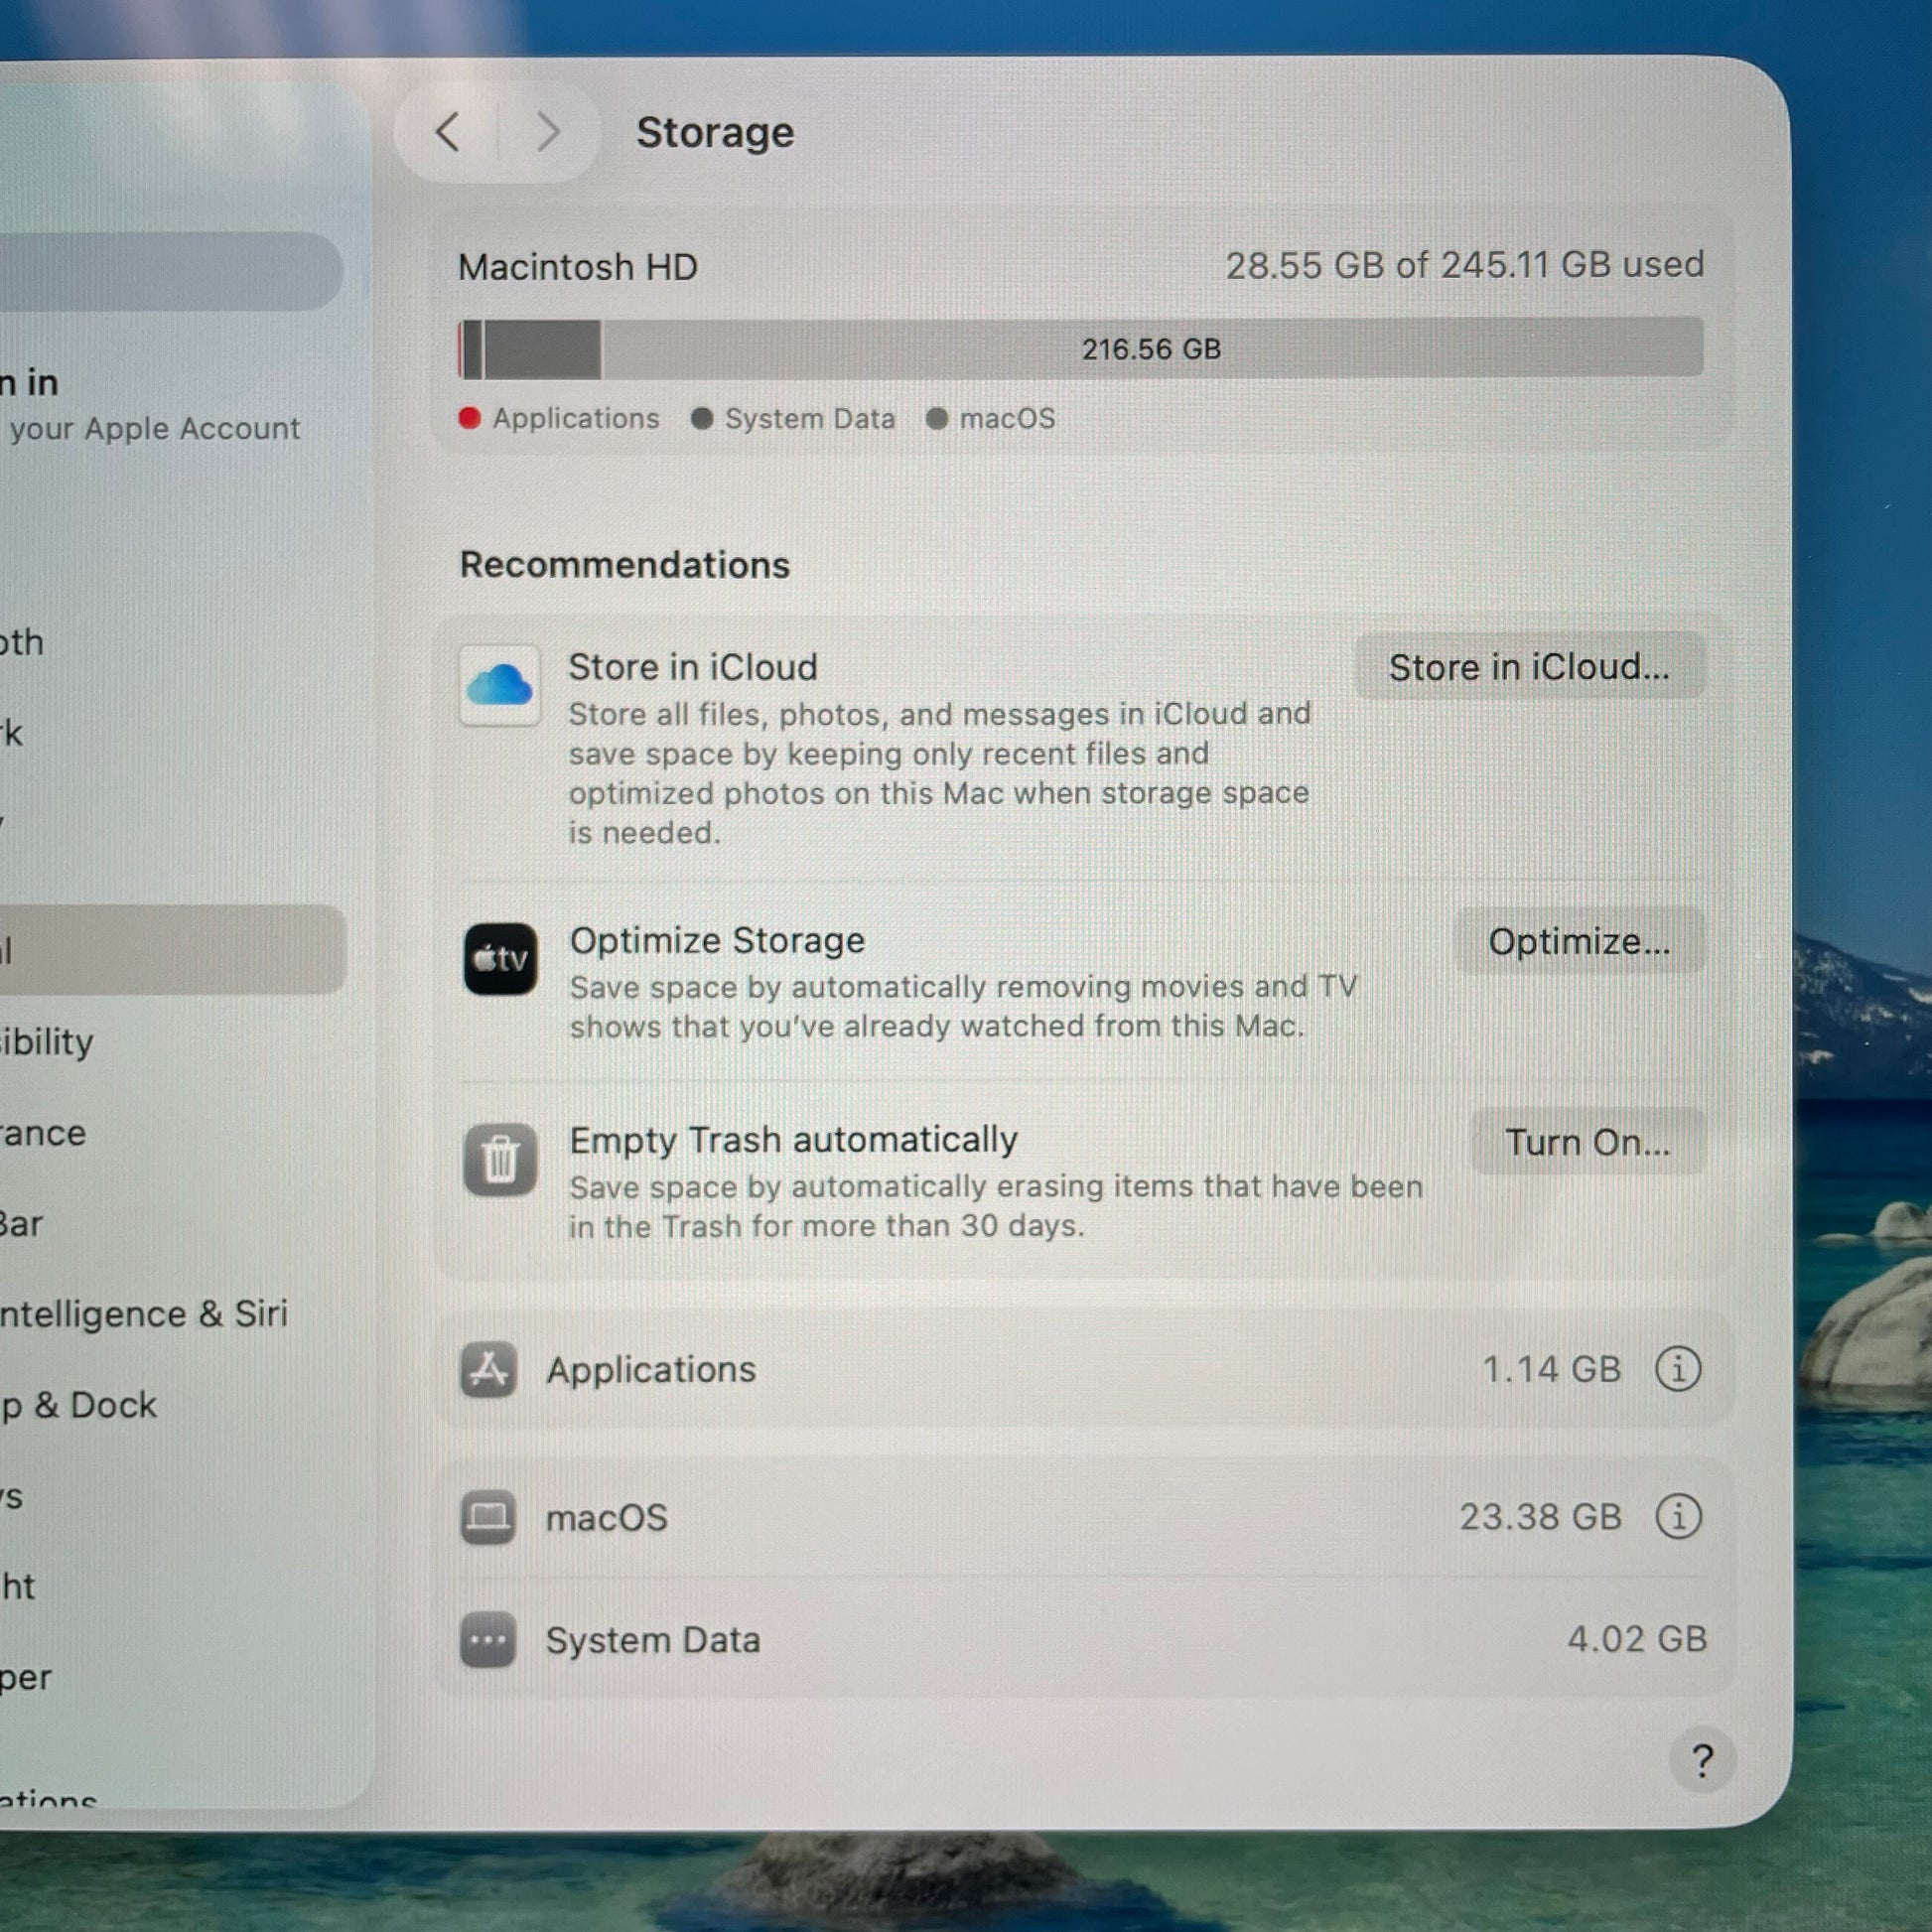Screen dimensions: 1932x1932
Task: Click the Apple TV icon
Action: coord(499,959)
